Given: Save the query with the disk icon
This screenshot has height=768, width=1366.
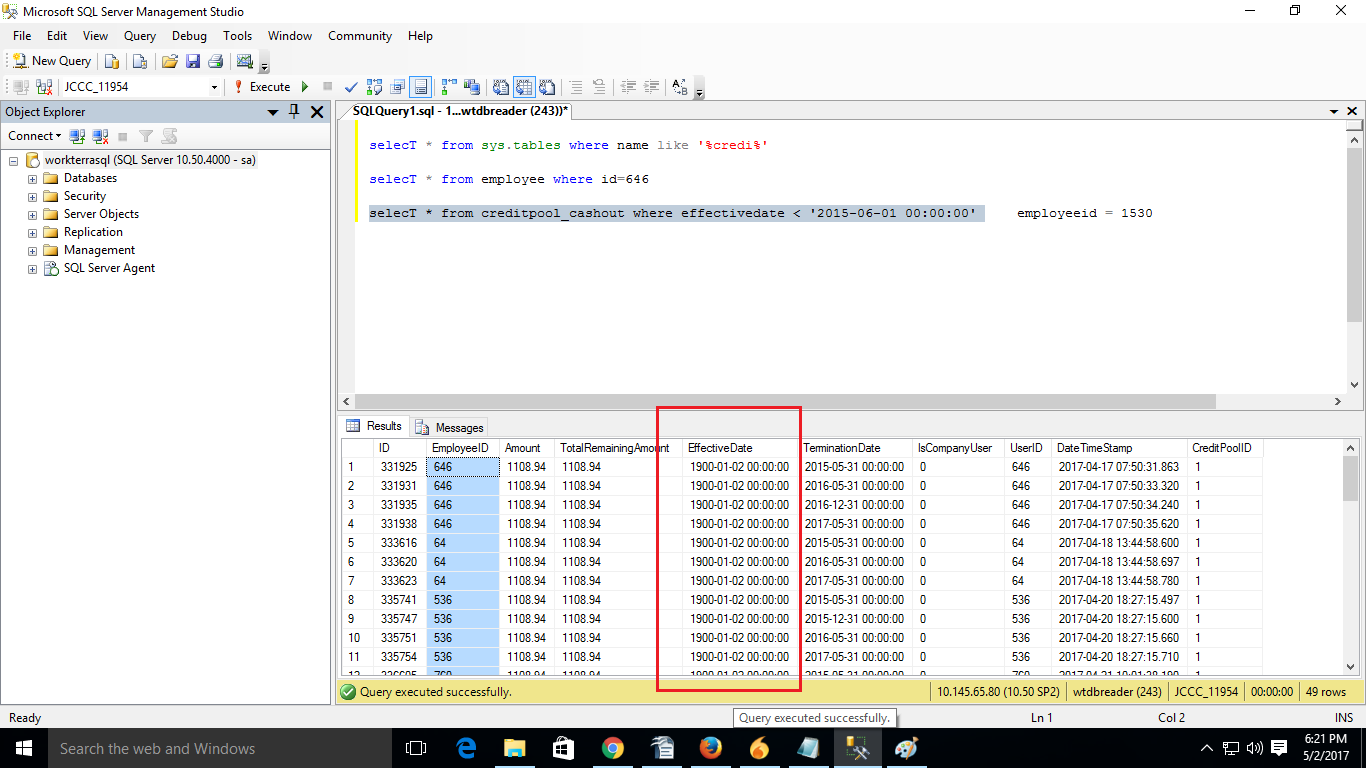Looking at the screenshot, I should [x=193, y=61].
